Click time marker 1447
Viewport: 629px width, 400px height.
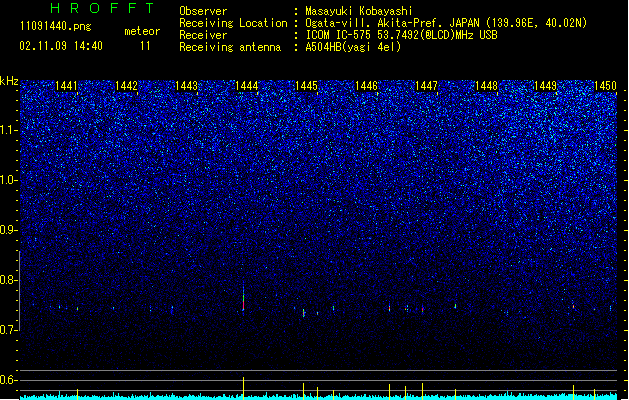point(426,86)
